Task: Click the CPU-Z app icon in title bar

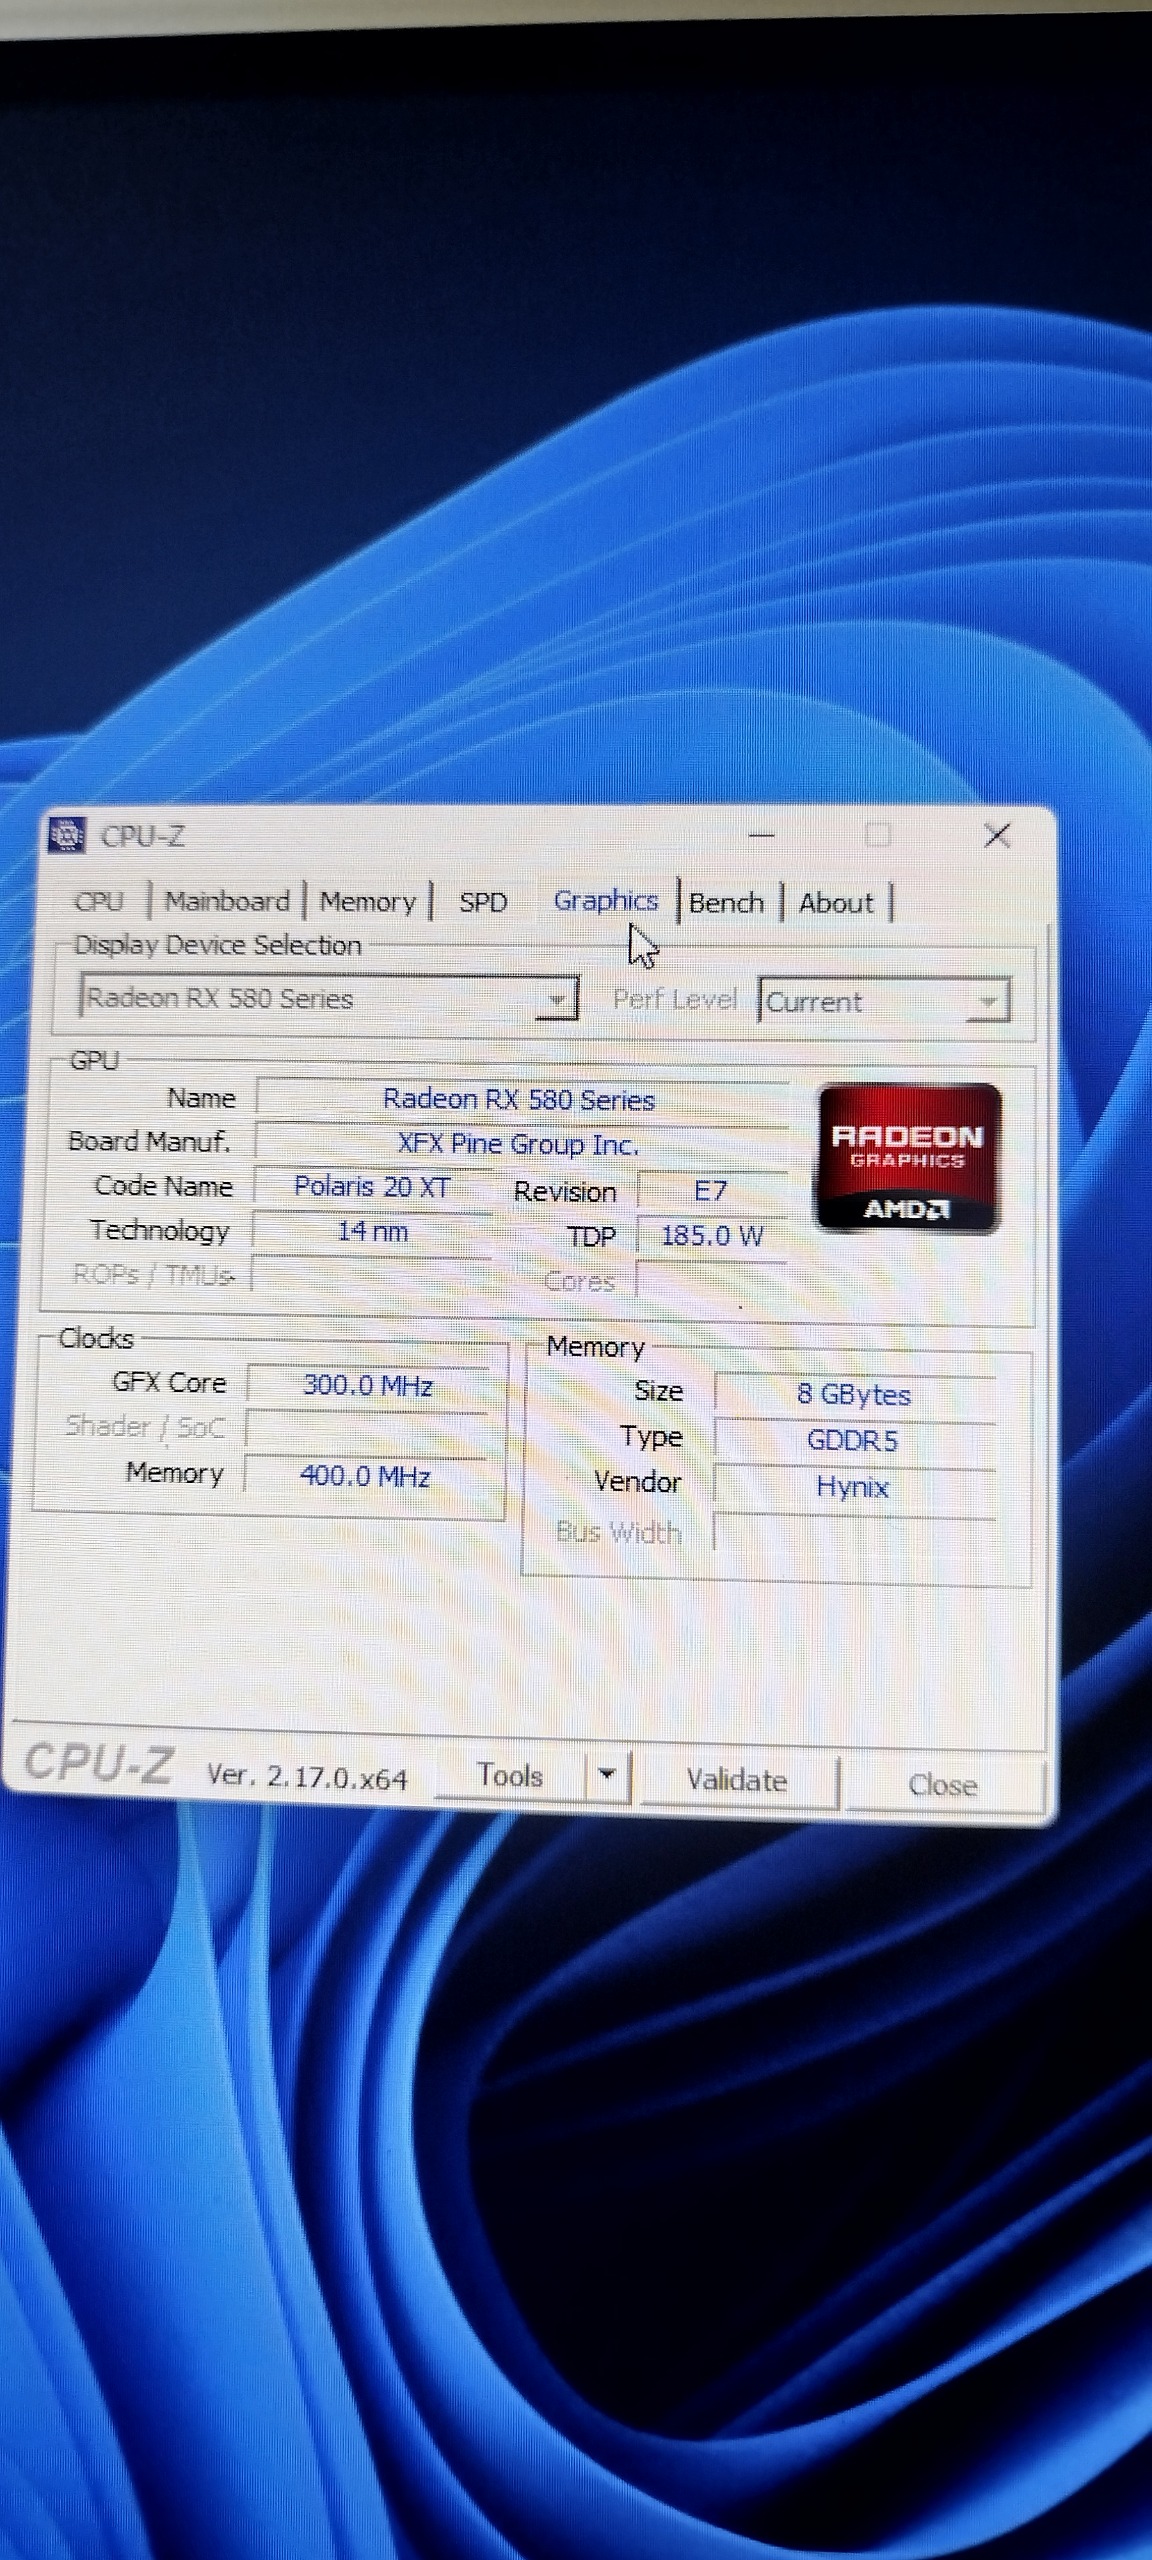Action: pos(67,835)
